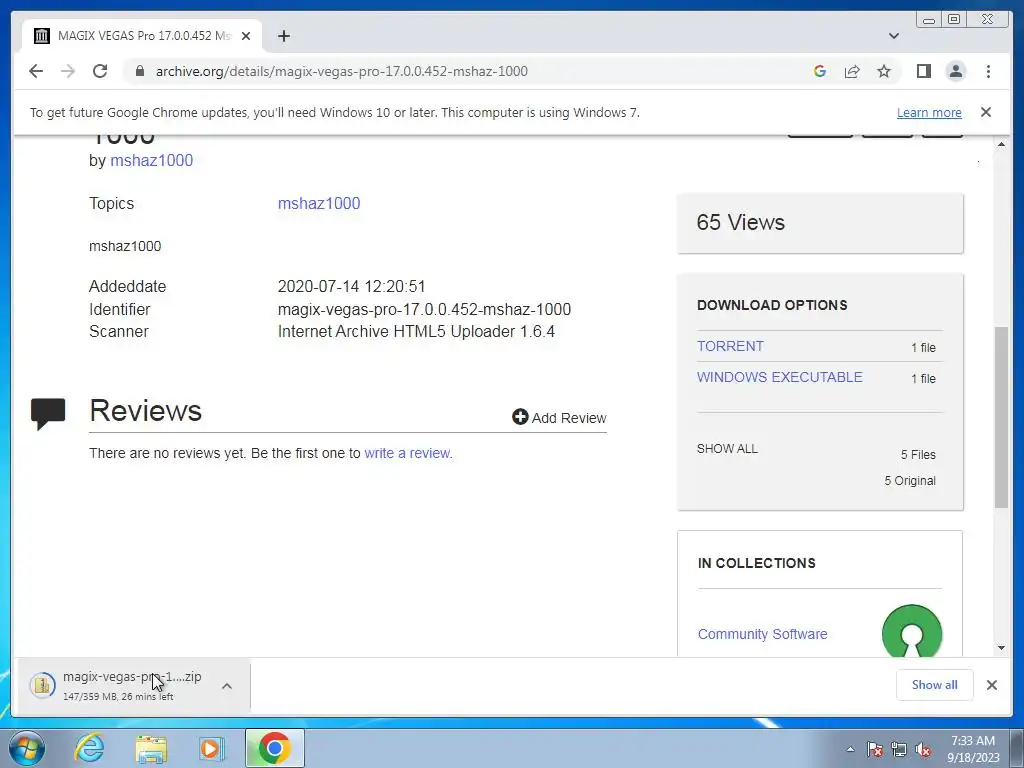Show hidden system tray icons
Image resolution: width=1024 pixels, height=768 pixels.
850,749
